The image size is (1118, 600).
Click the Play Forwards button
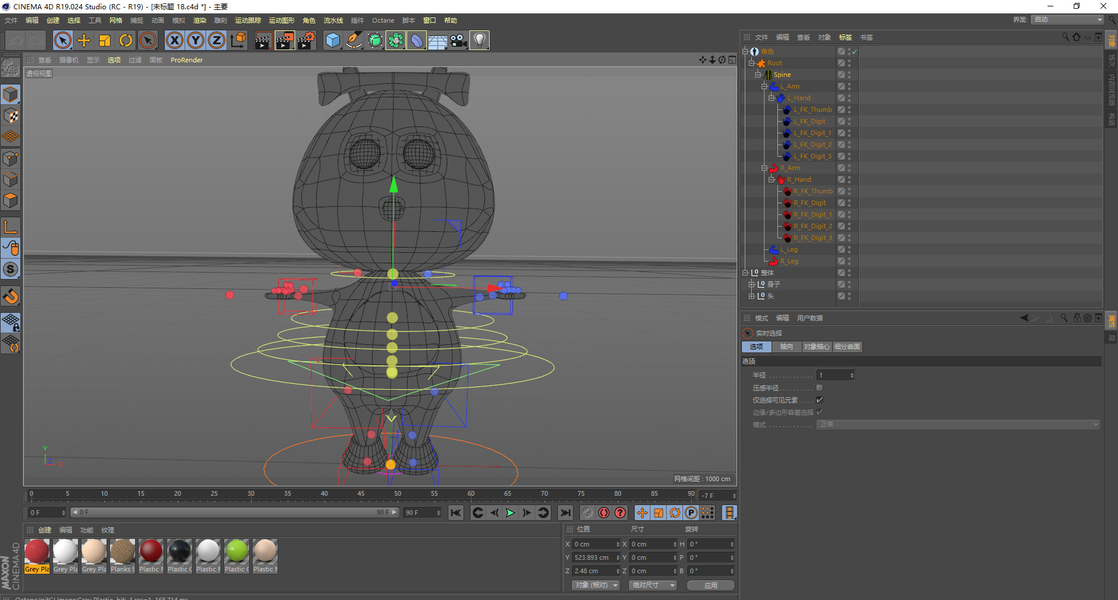511,512
